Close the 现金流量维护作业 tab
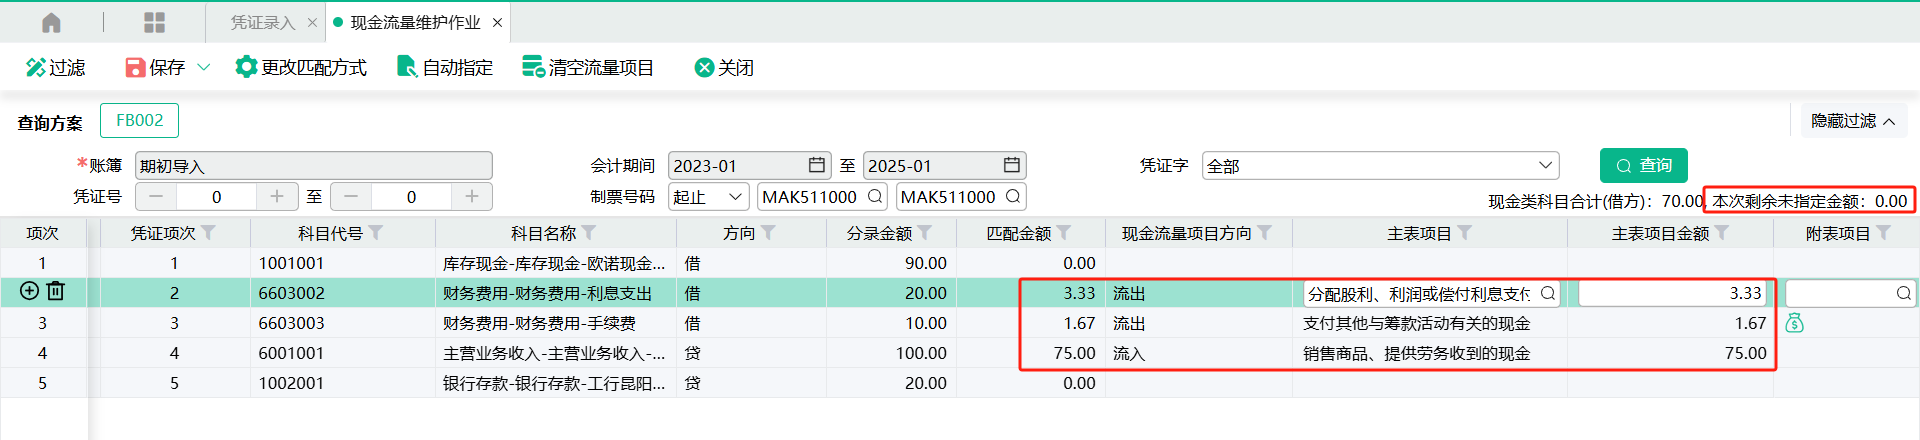The image size is (1920, 440). point(498,22)
